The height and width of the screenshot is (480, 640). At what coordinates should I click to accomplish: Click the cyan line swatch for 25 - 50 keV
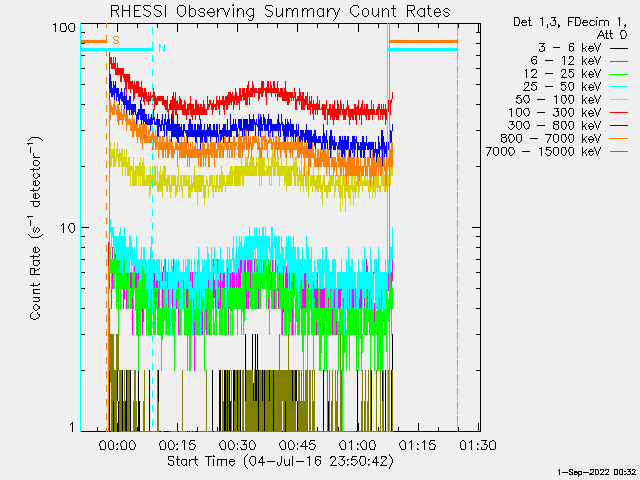(619, 87)
